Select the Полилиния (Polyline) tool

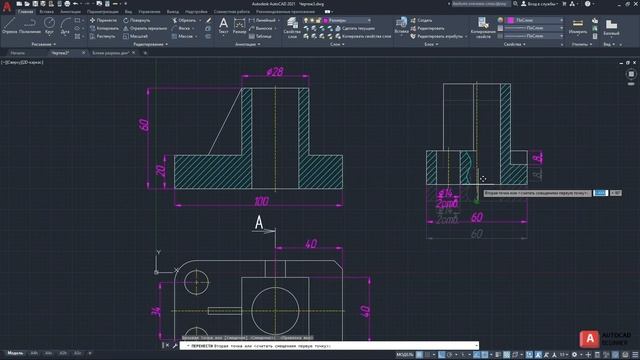click(29, 25)
